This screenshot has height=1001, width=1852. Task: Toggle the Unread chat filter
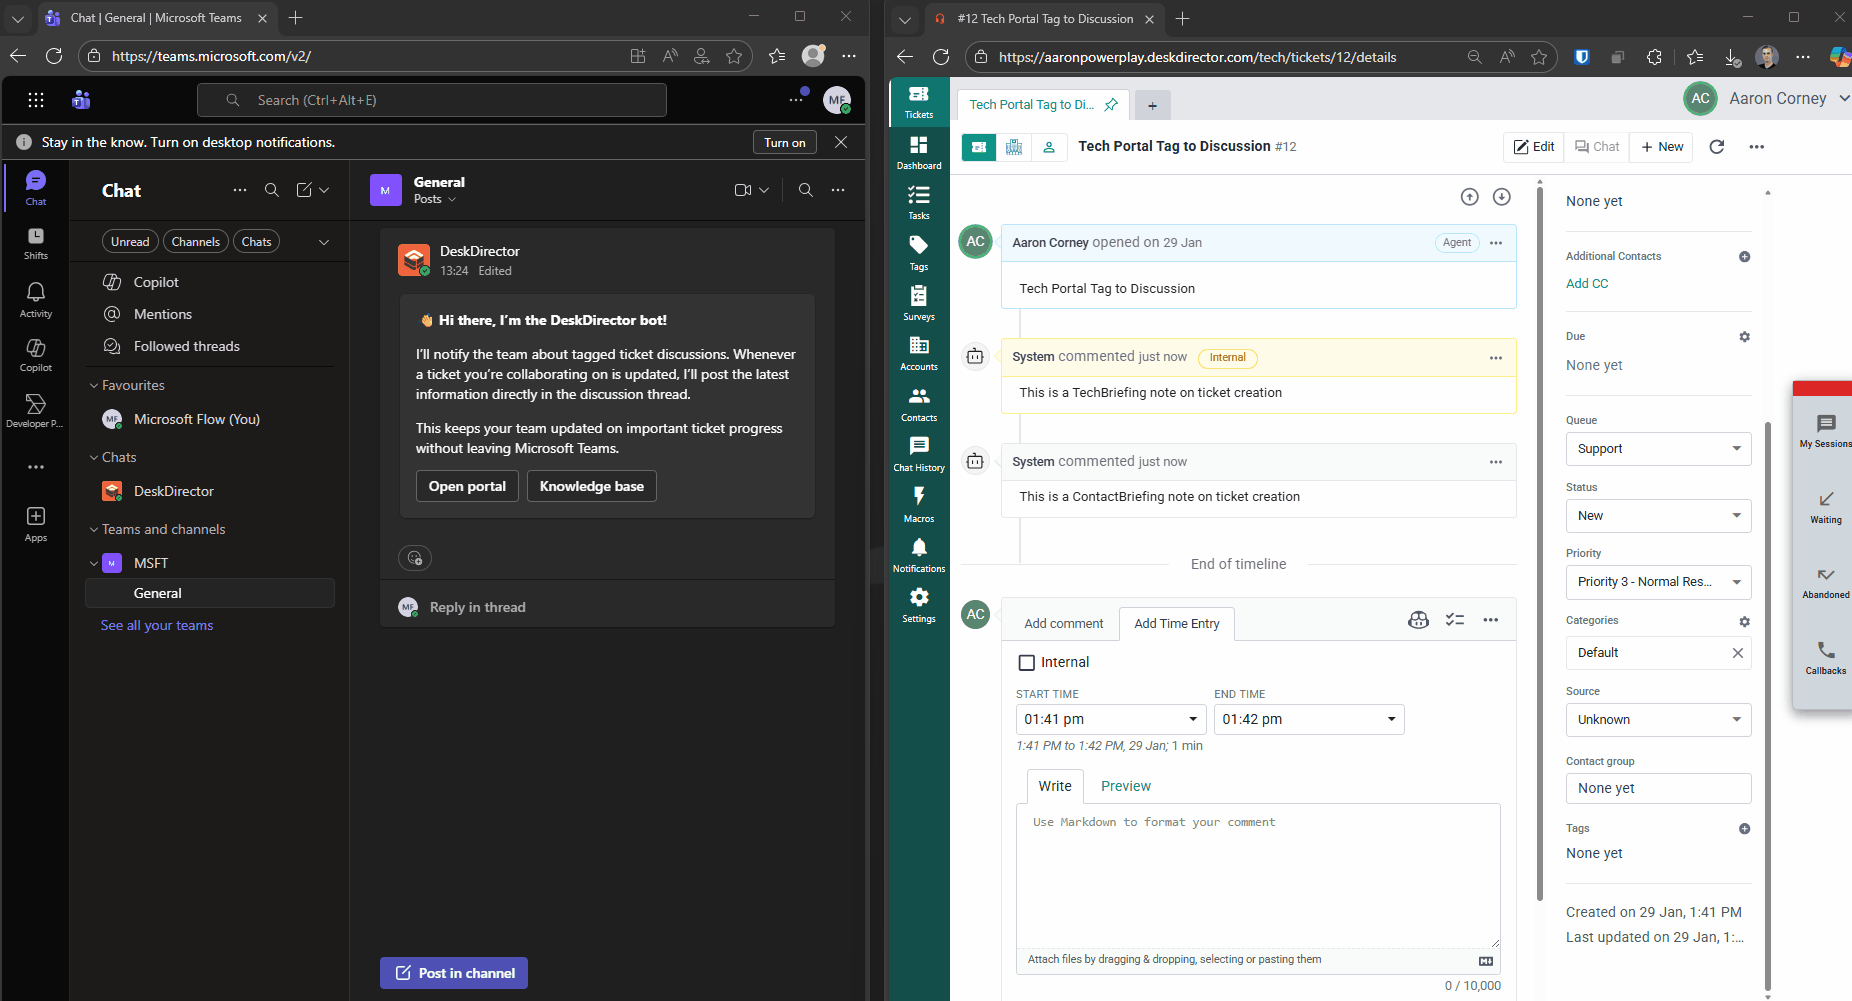[130, 242]
